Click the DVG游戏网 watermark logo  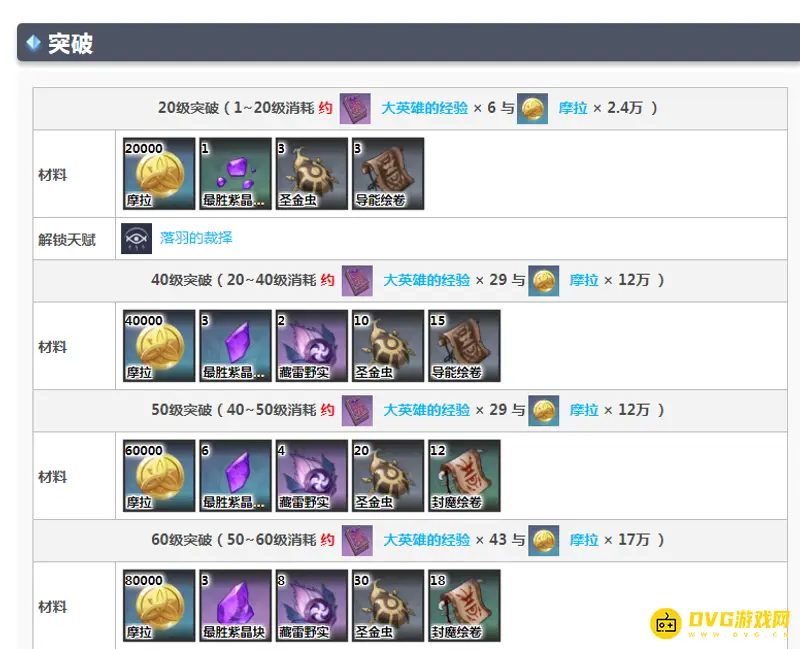tap(720, 623)
